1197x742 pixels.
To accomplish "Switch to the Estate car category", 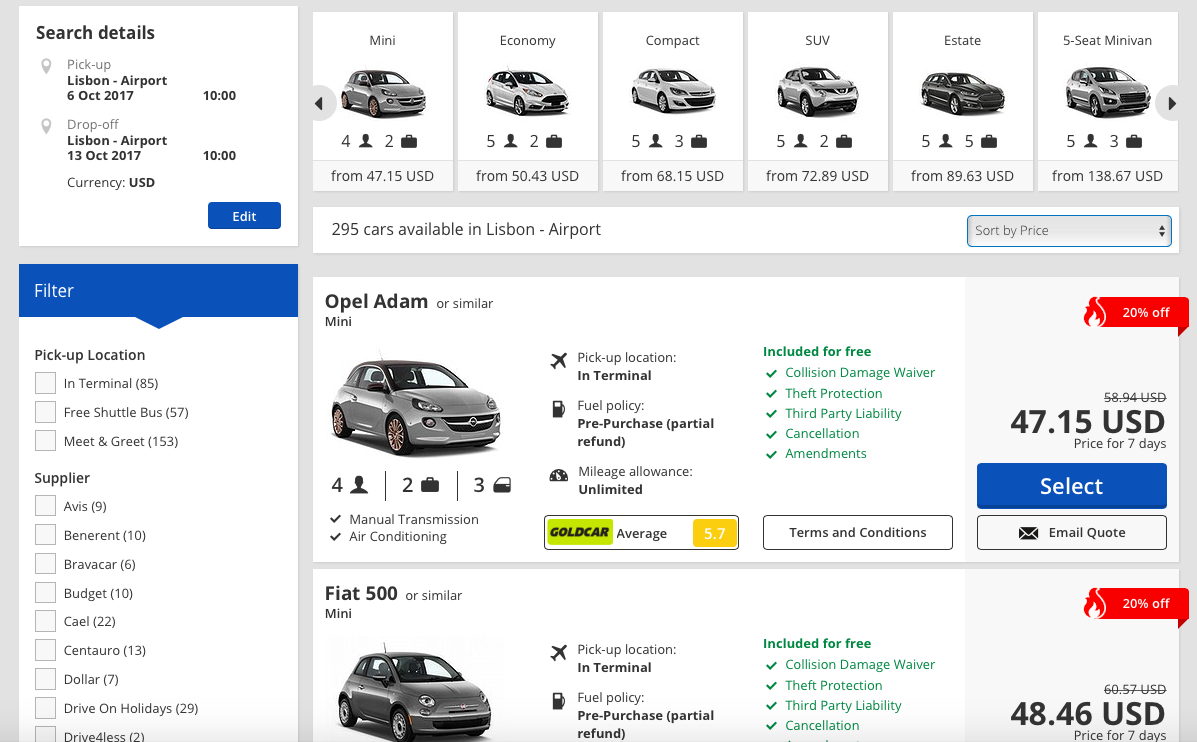I will coord(963,101).
